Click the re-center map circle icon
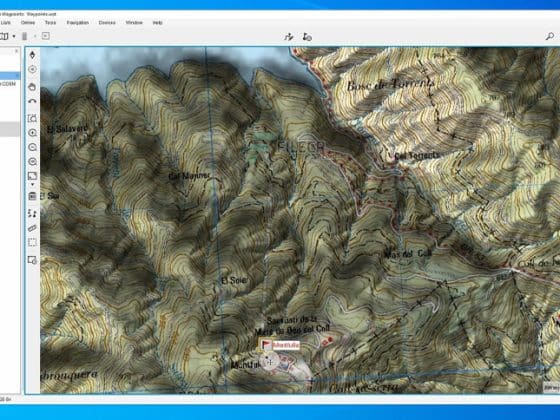560x420 pixels. pos(32,69)
